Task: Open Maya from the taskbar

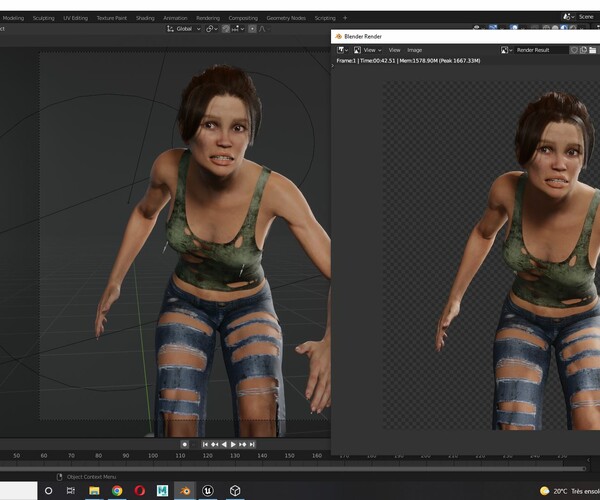Action: pyautogui.click(x=162, y=491)
